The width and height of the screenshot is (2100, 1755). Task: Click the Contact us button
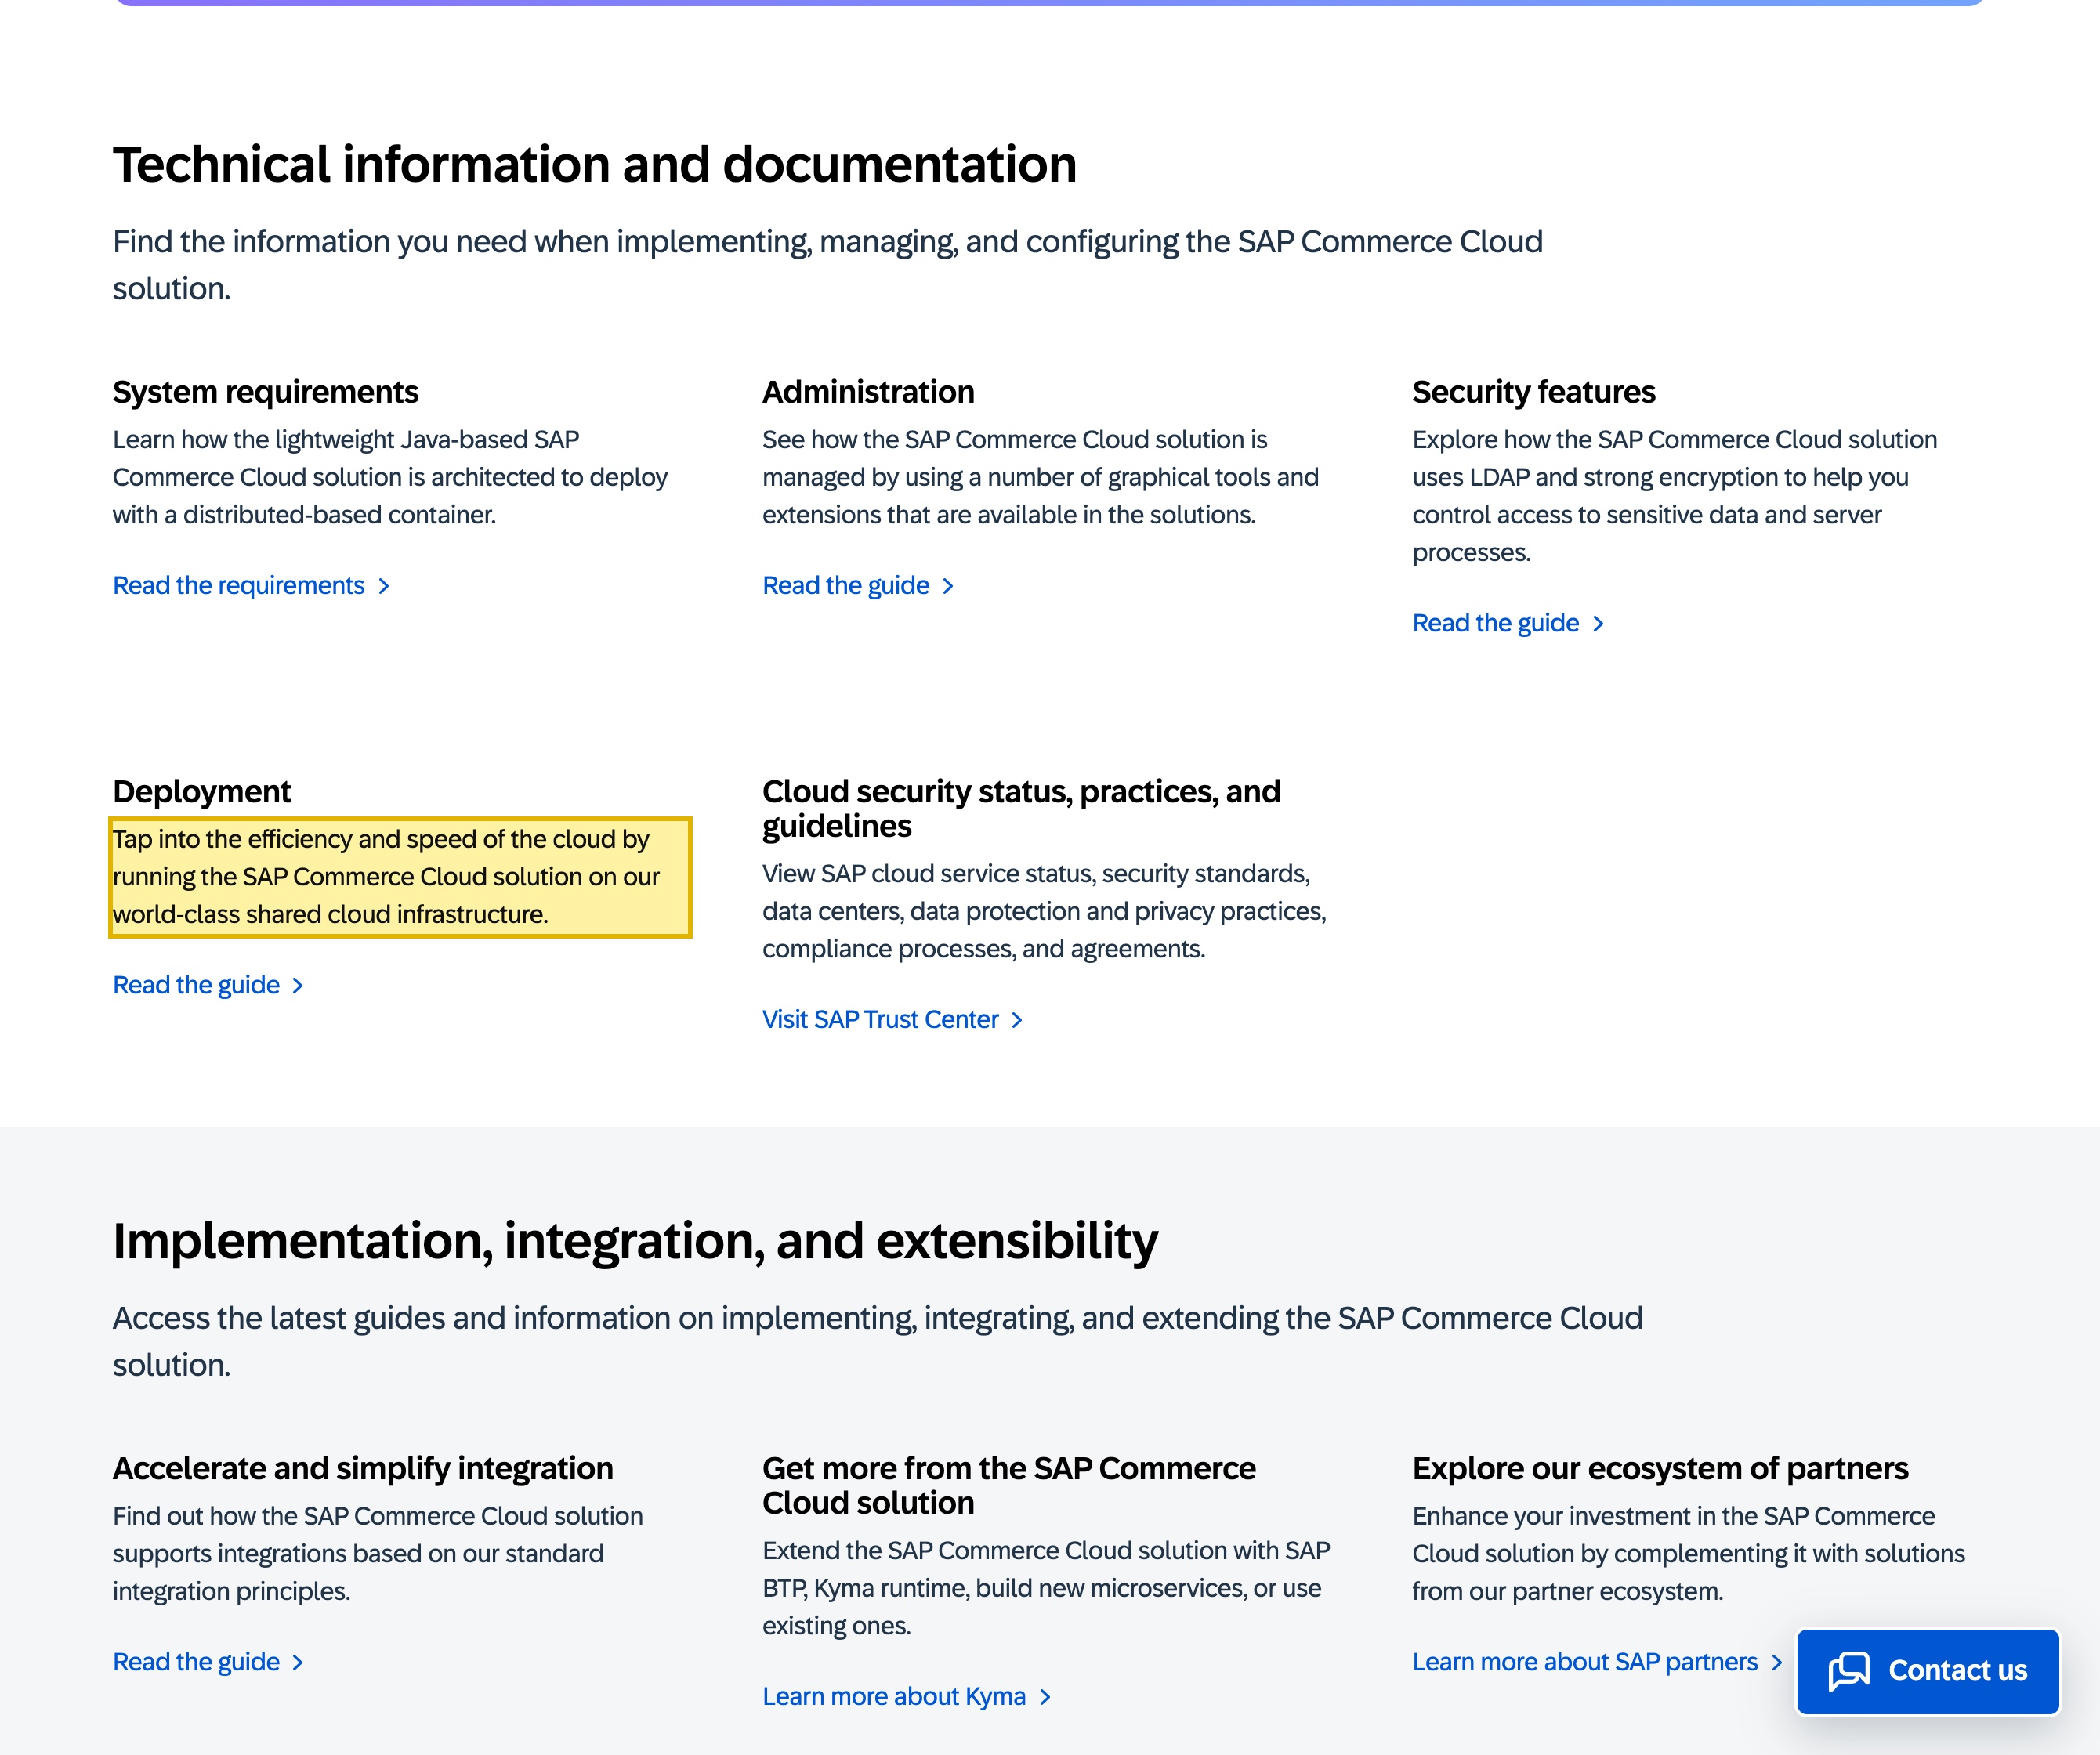(1927, 1671)
